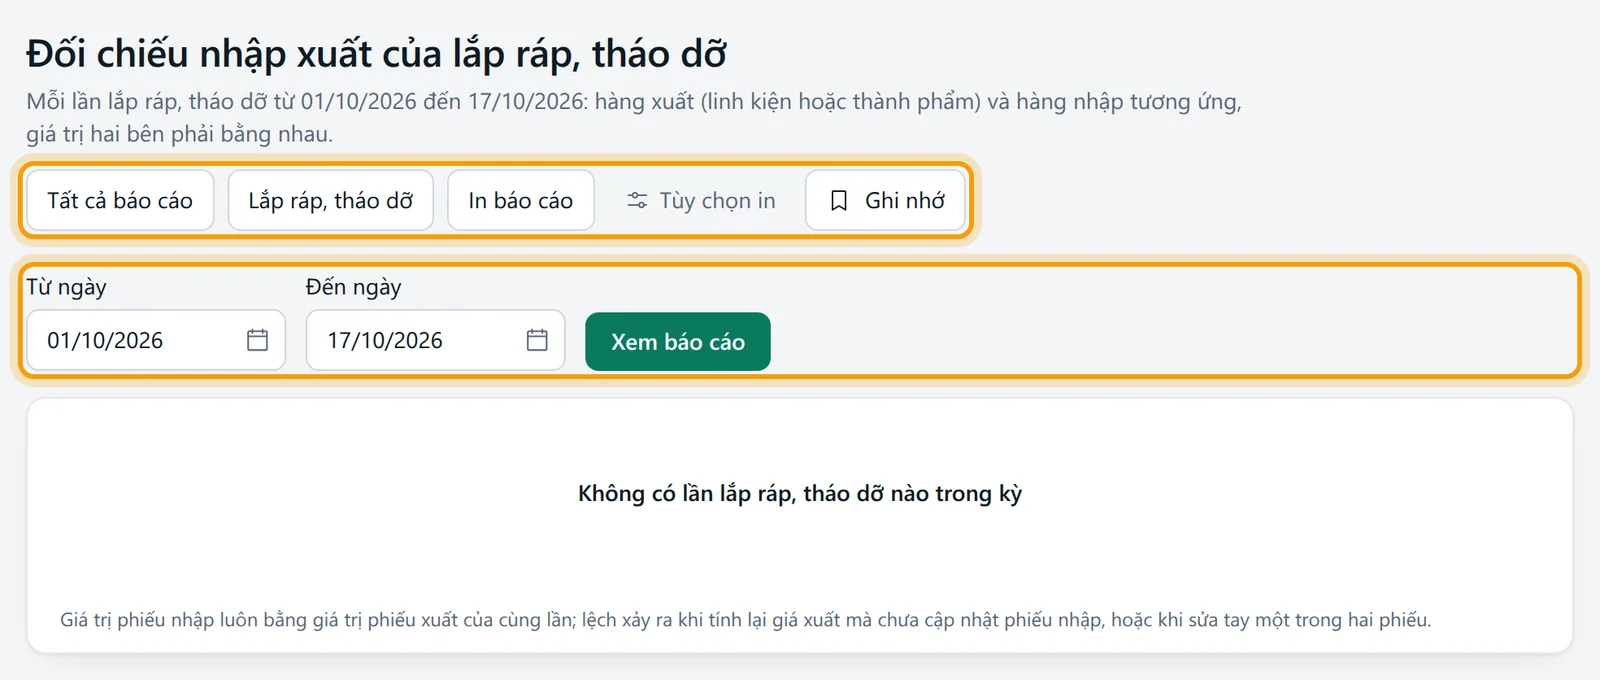
Task: Click the Xem báo cáo button
Action: tap(678, 341)
